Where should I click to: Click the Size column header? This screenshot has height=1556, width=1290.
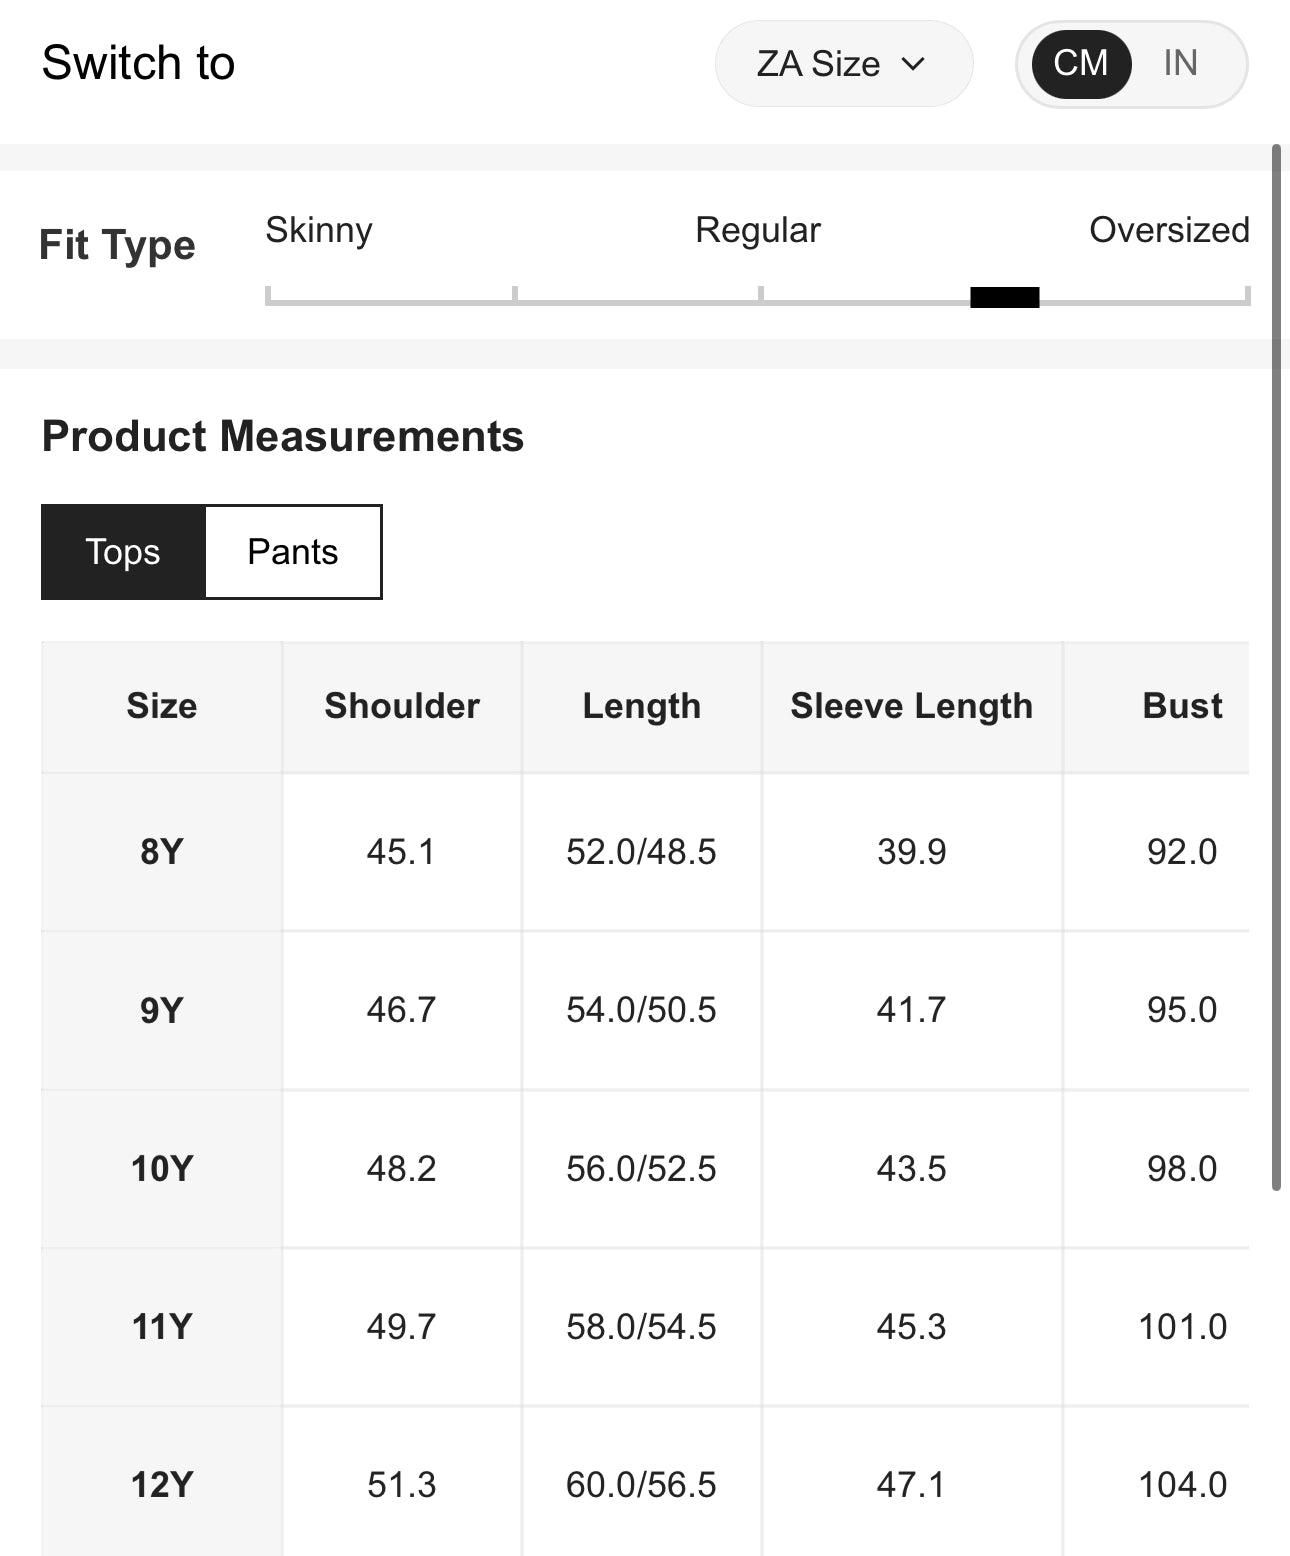(x=162, y=706)
